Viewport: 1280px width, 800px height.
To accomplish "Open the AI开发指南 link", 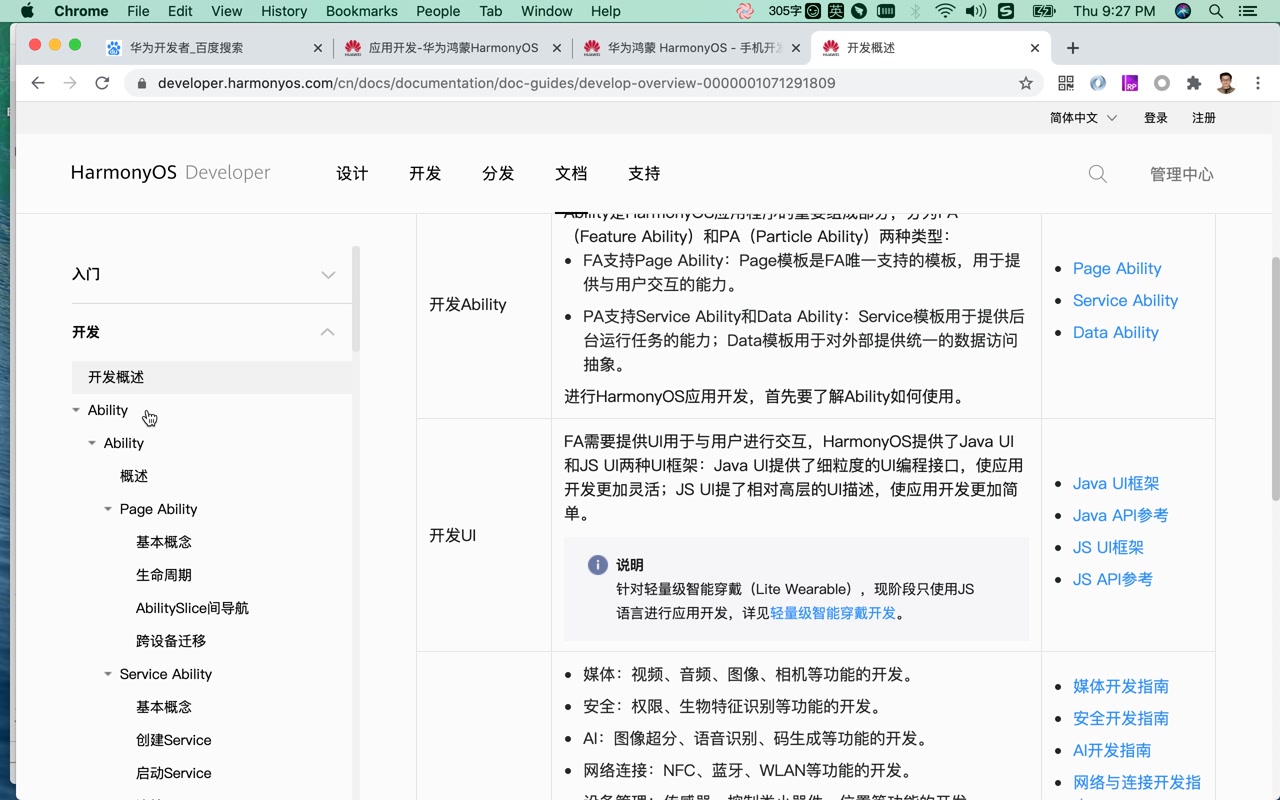I will [x=1112, y=751].
